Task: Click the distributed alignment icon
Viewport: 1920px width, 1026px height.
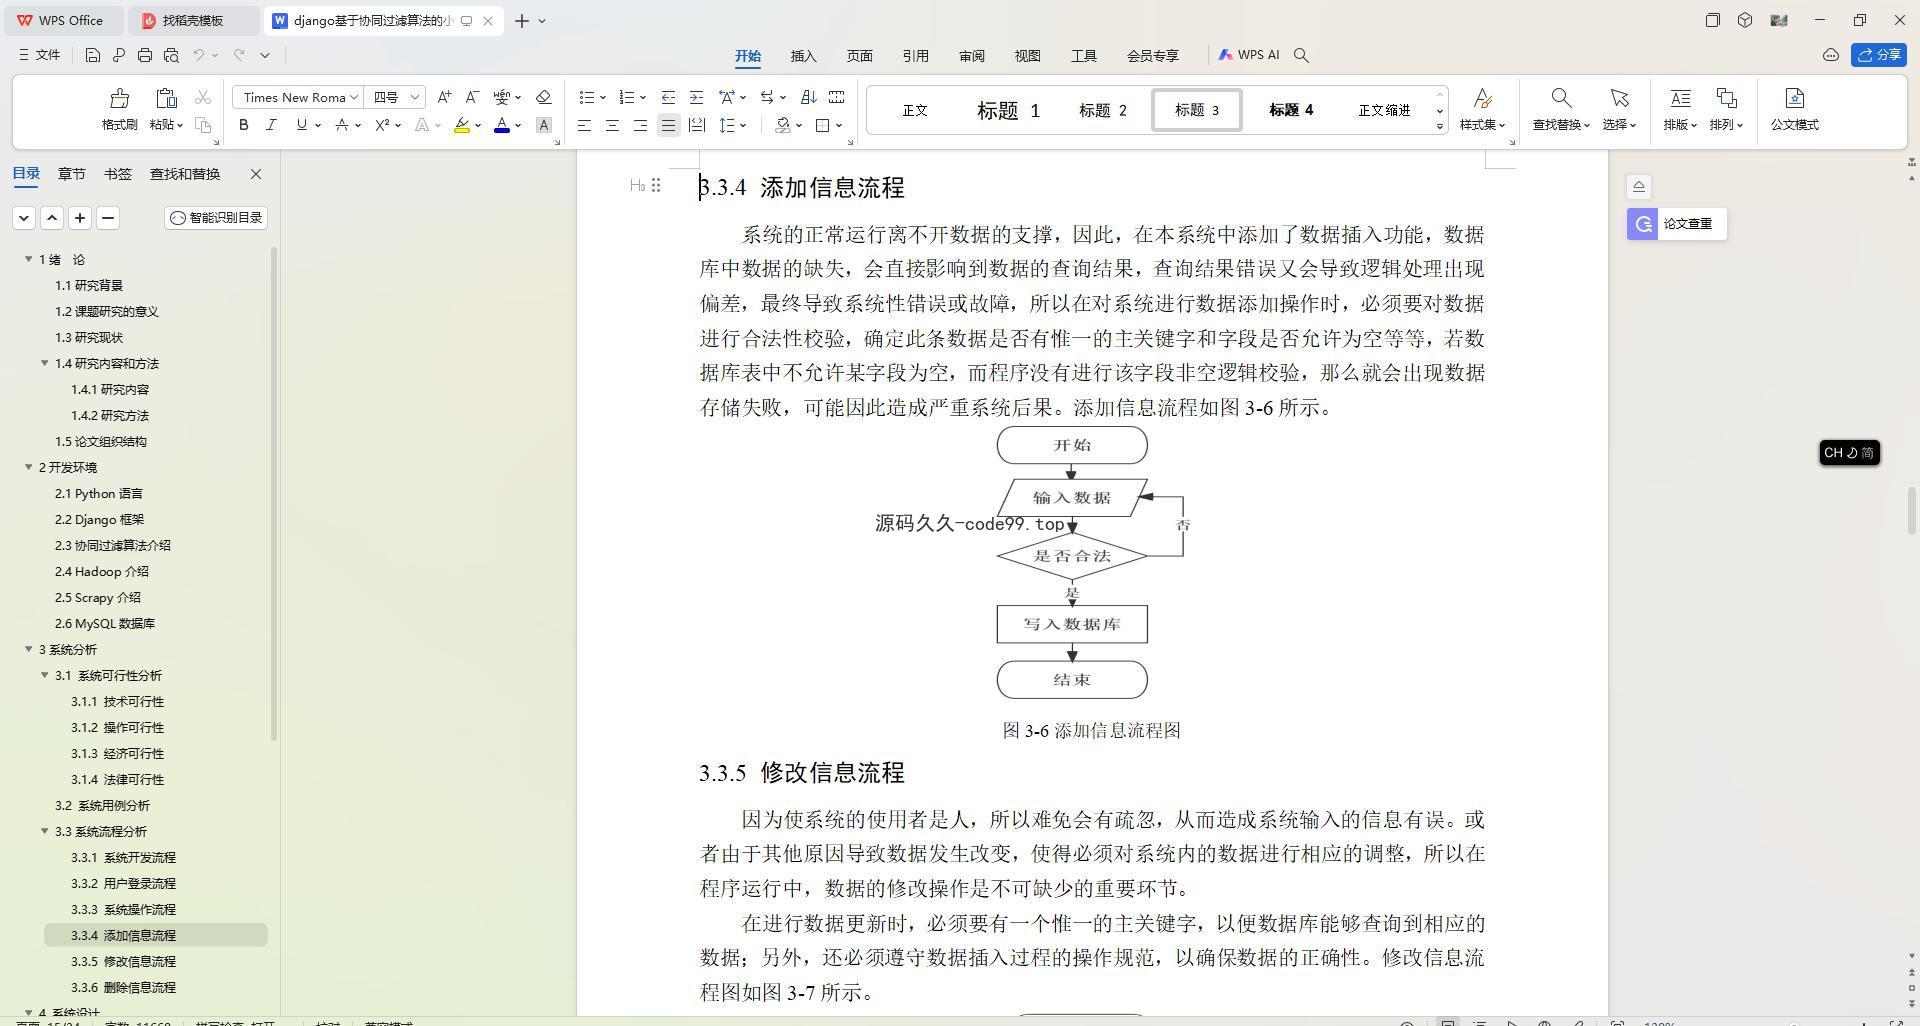Action: [697, 125]
